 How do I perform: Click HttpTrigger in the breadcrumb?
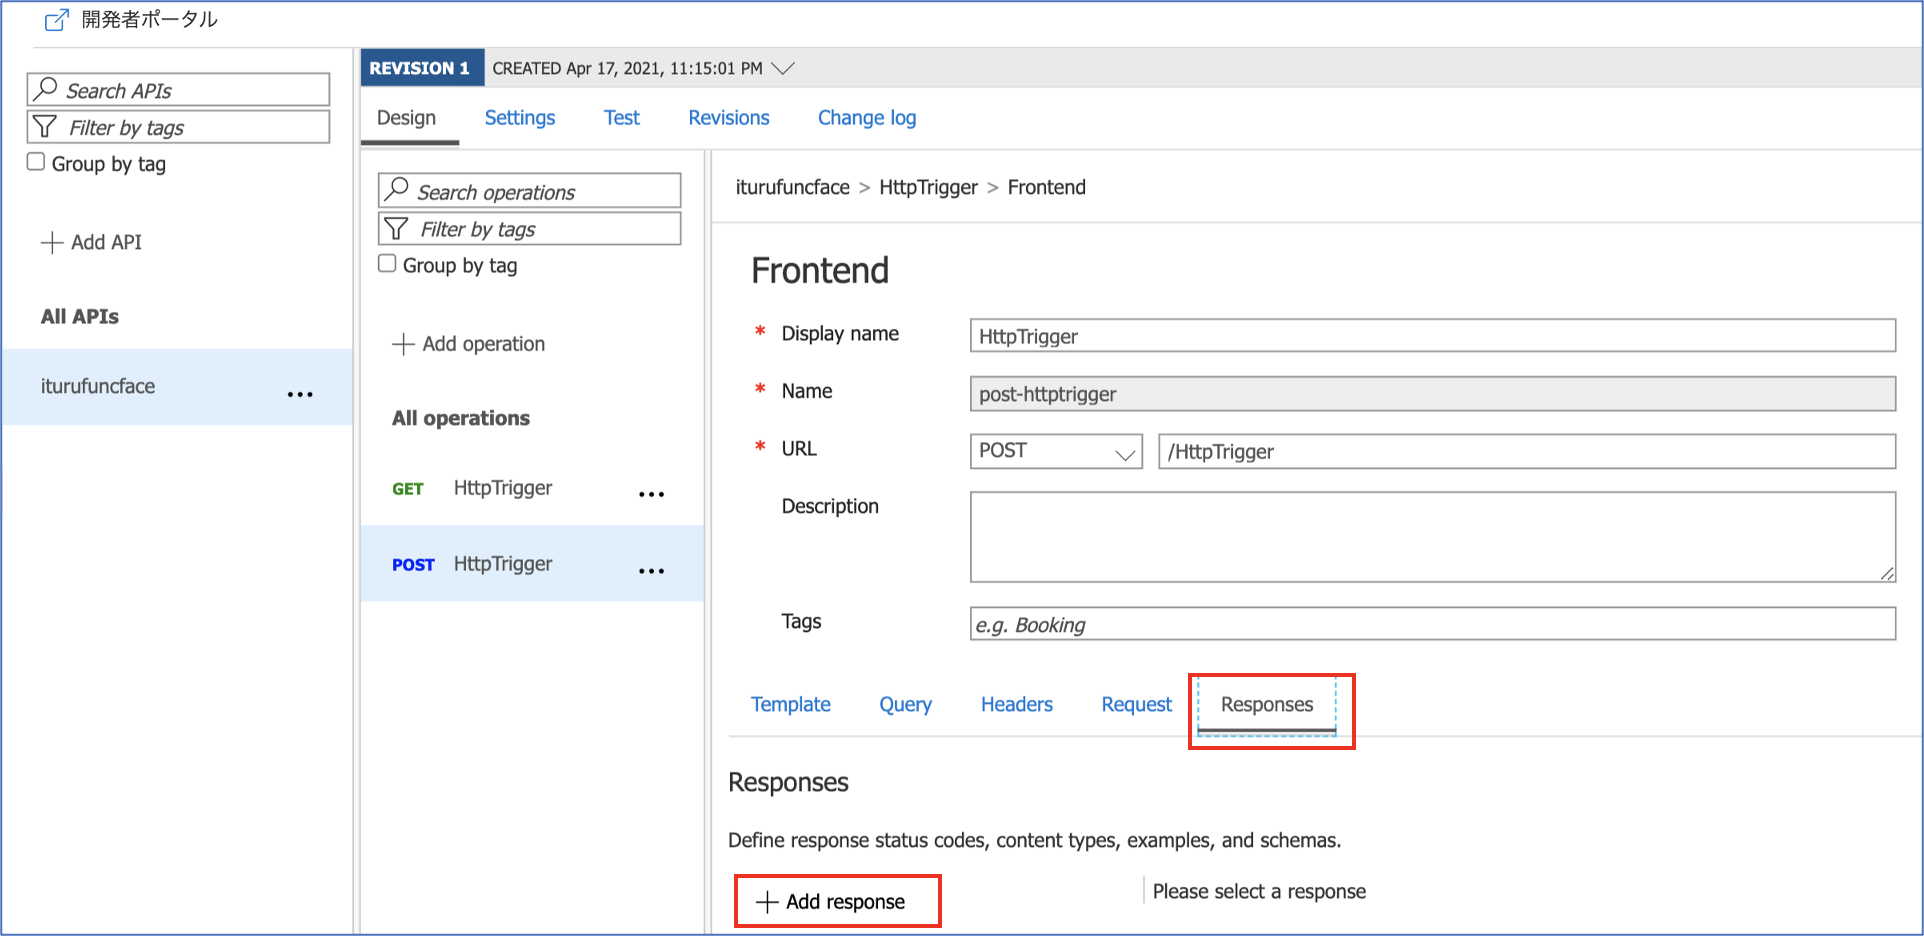929,188
